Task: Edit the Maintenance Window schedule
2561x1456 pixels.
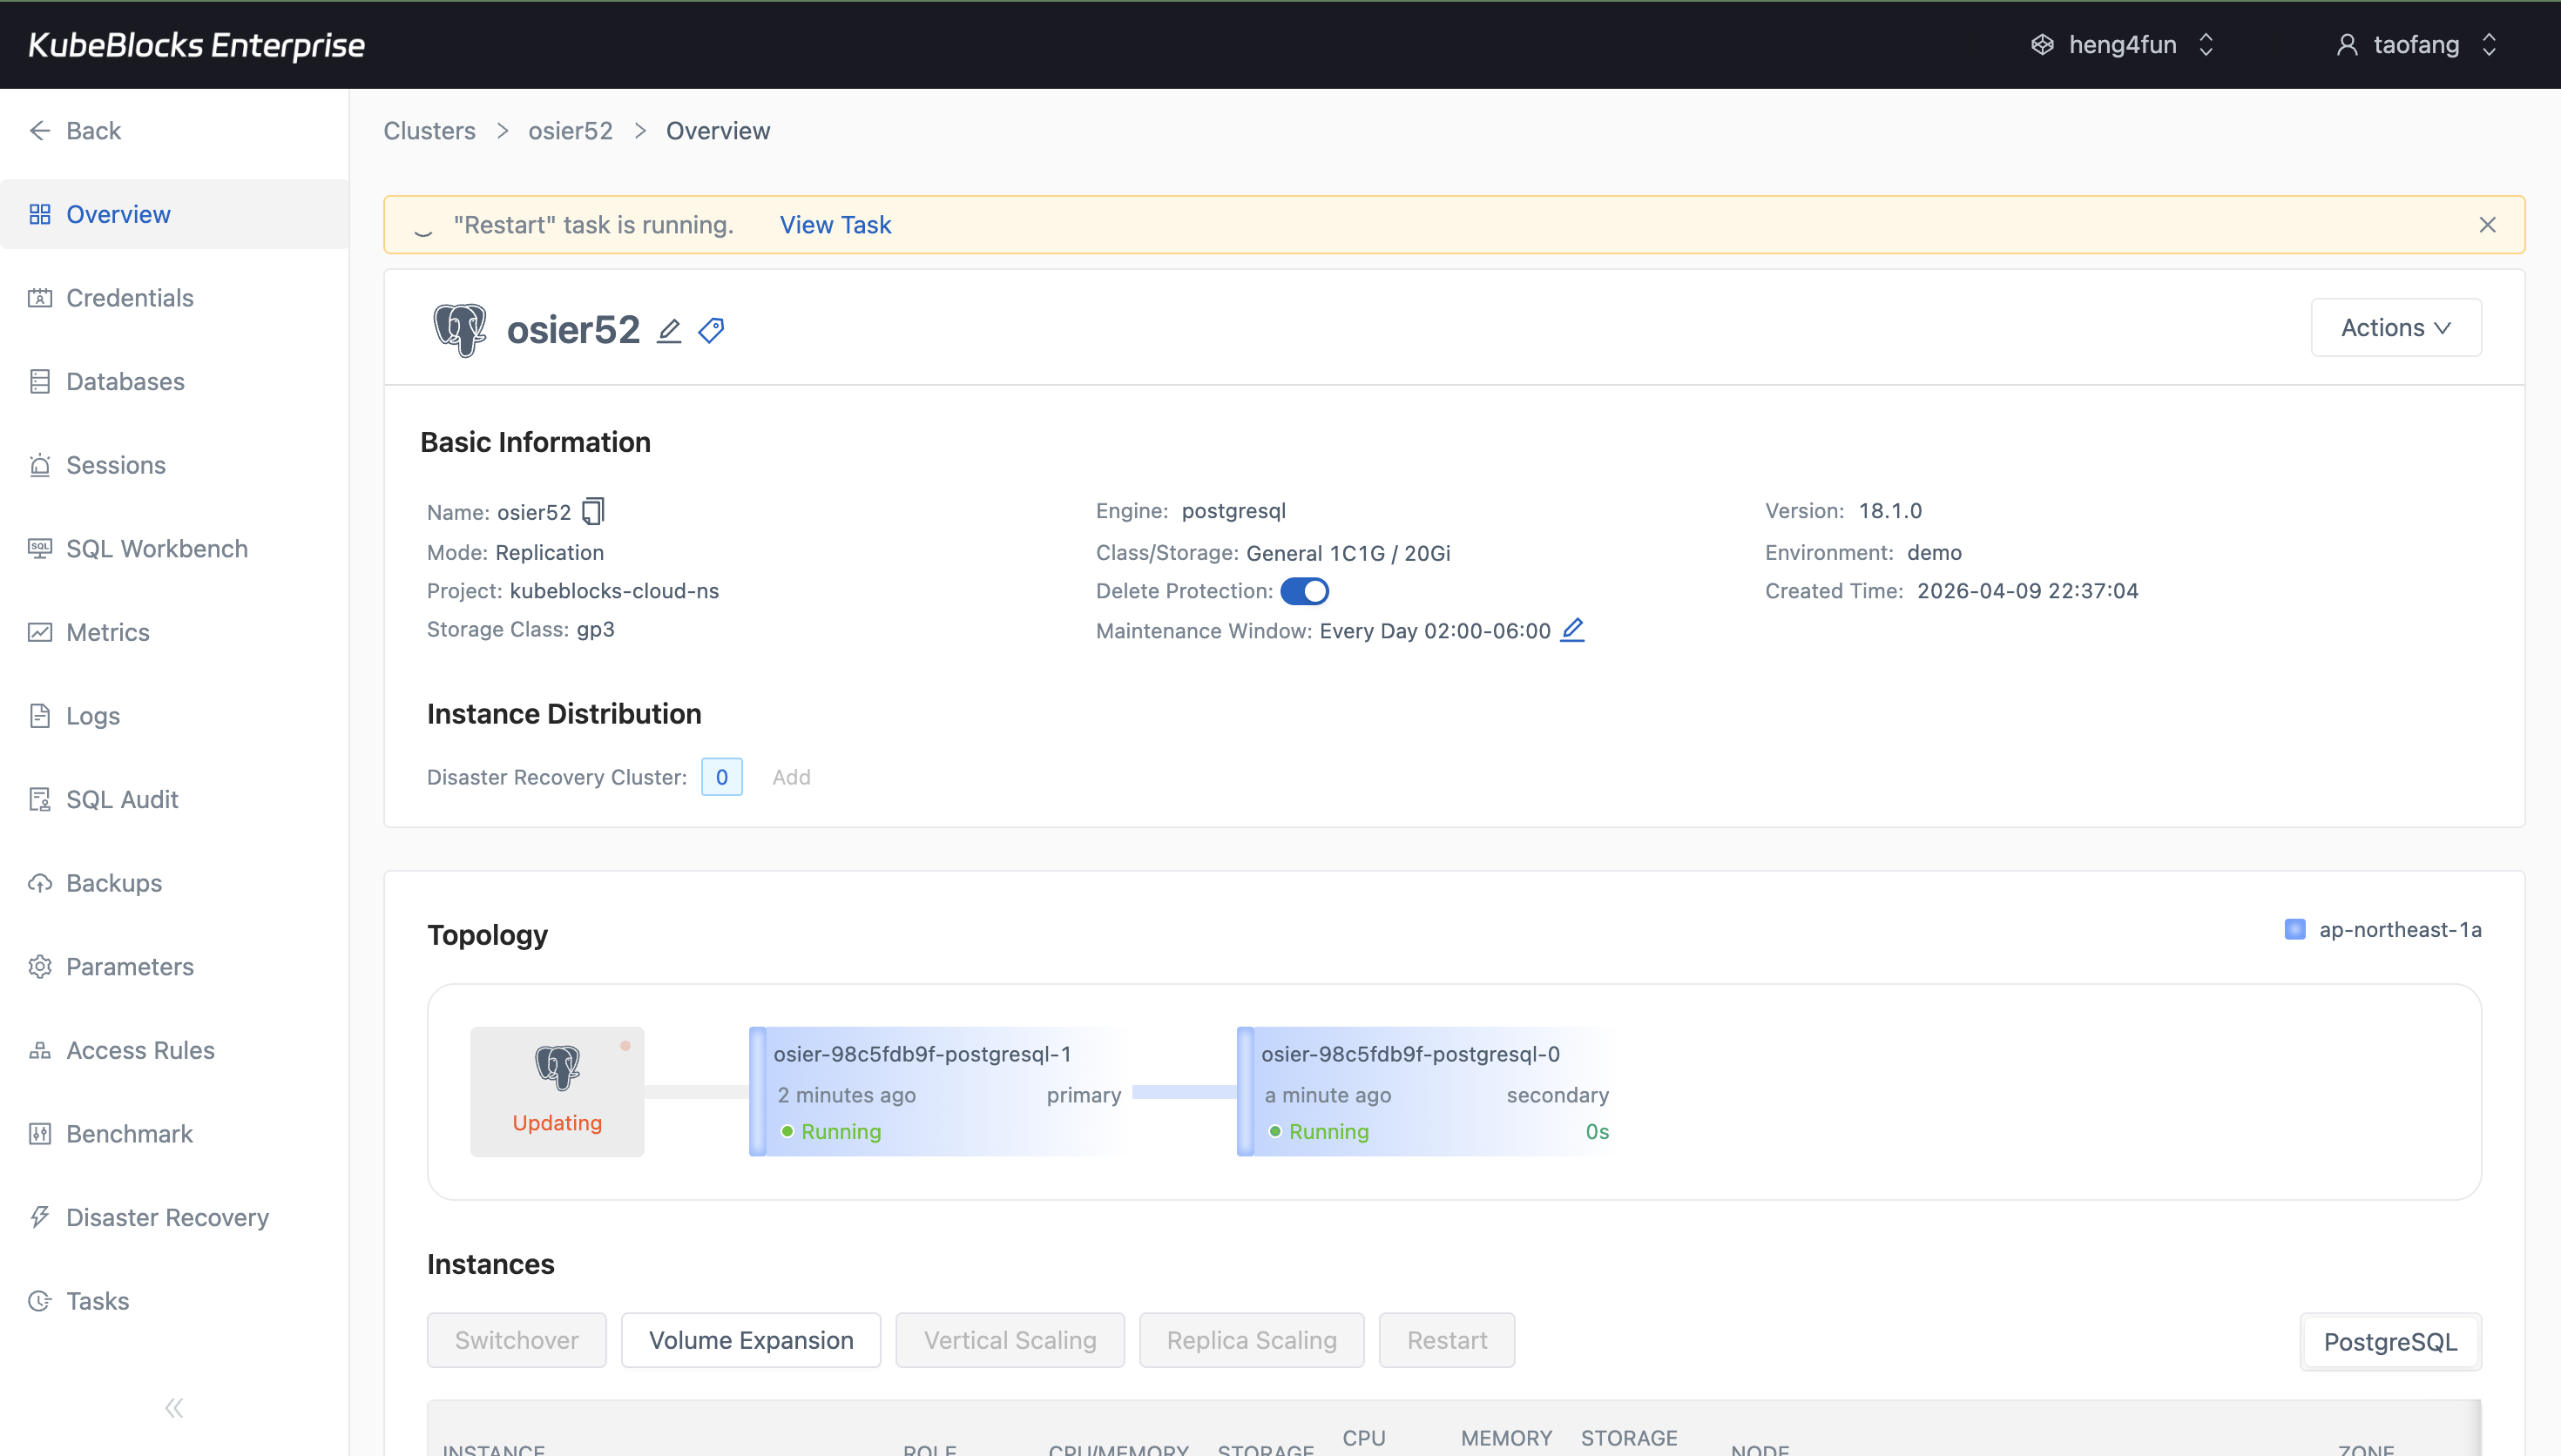Action: coord(1572,630)
